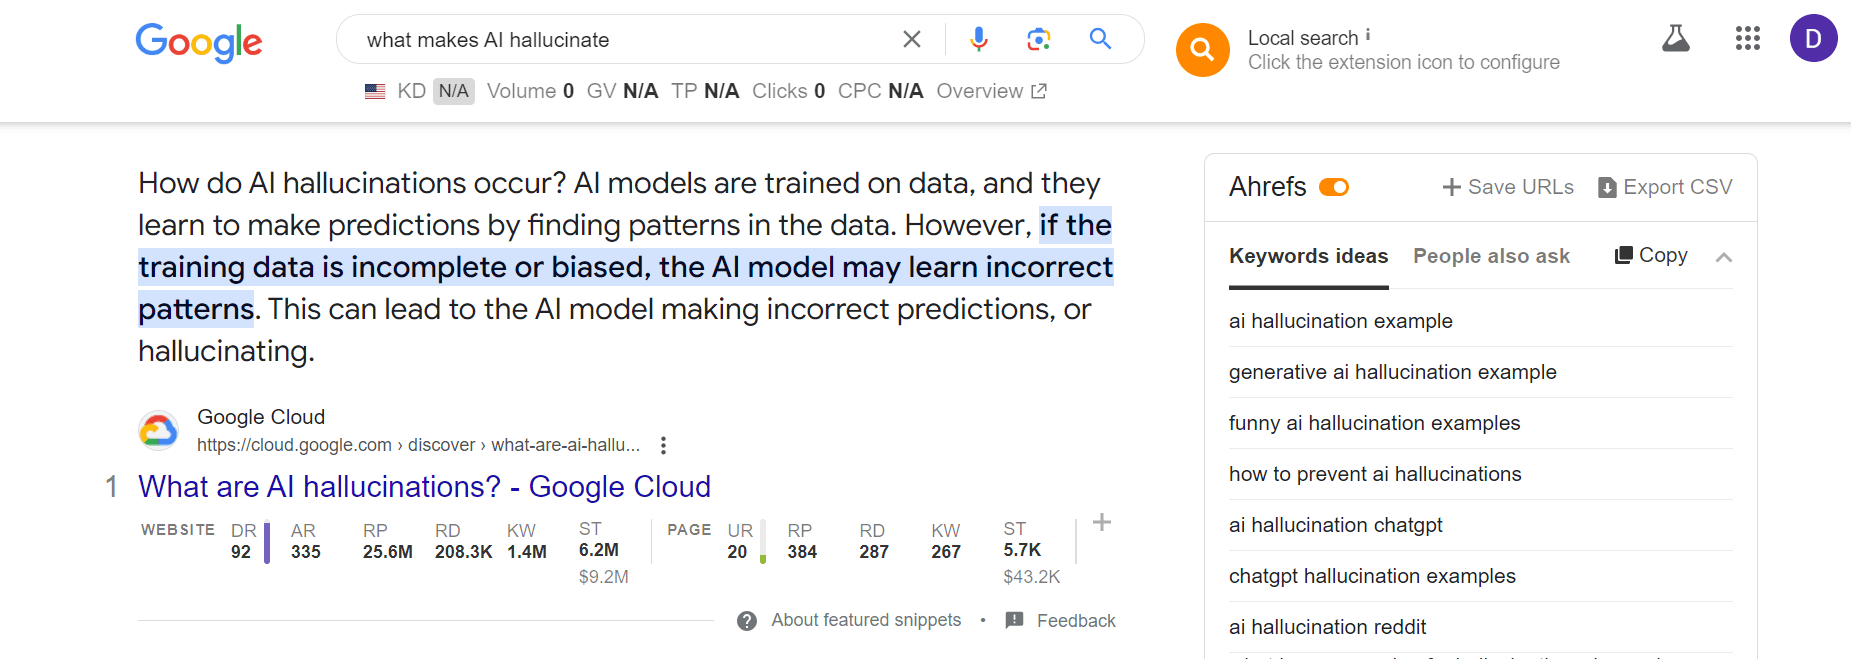The height and width of the screenshot is (659, 1851).
Task: Open the About featured snippets link
Action: [866, 620]
